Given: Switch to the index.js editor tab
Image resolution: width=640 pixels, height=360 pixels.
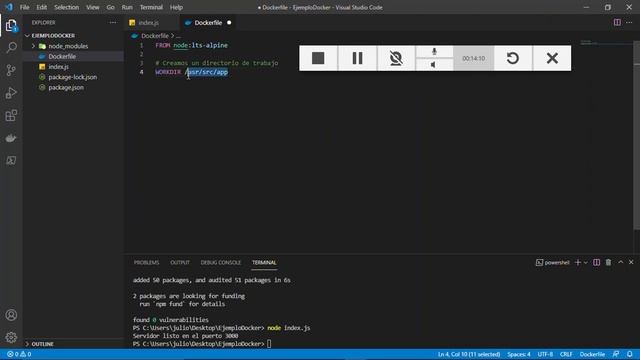Looking at the screenshot, I should (149, 23).
